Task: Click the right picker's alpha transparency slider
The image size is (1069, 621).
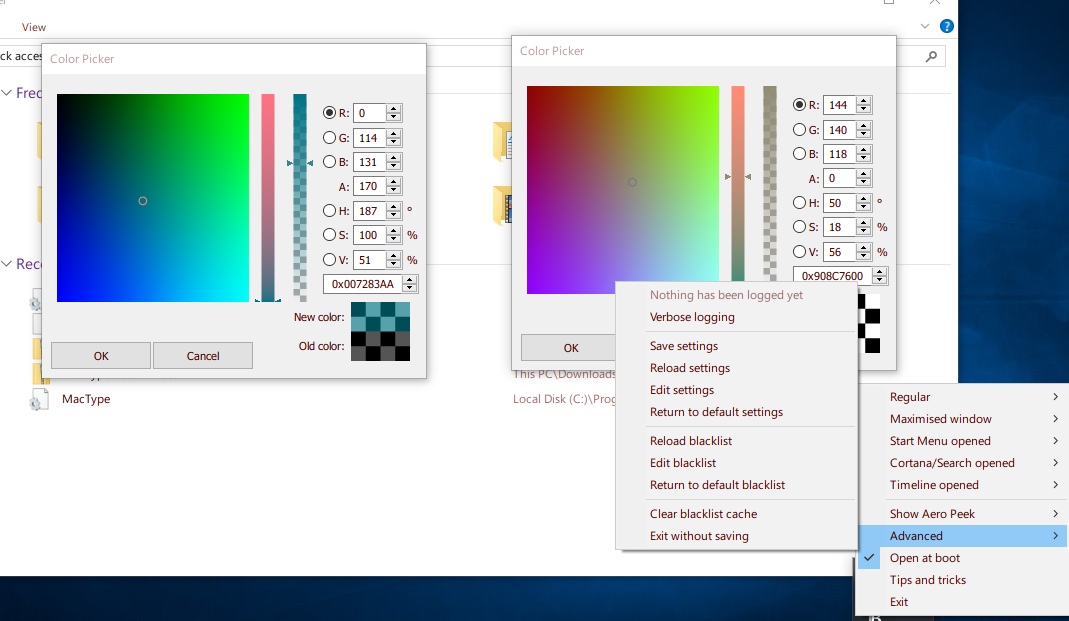Action: (770, 183)
